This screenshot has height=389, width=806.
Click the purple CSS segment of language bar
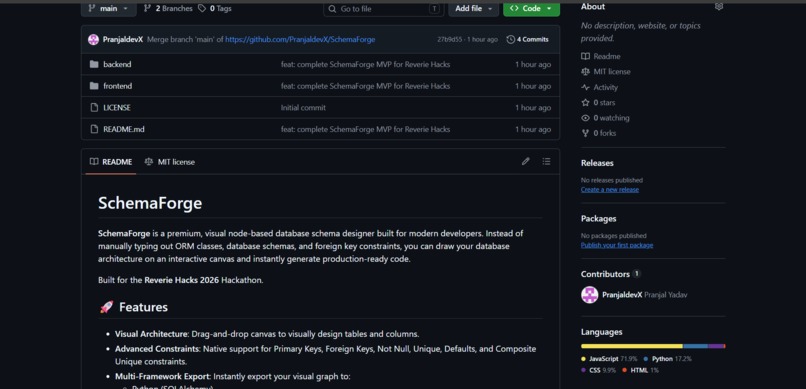(716, 346)
